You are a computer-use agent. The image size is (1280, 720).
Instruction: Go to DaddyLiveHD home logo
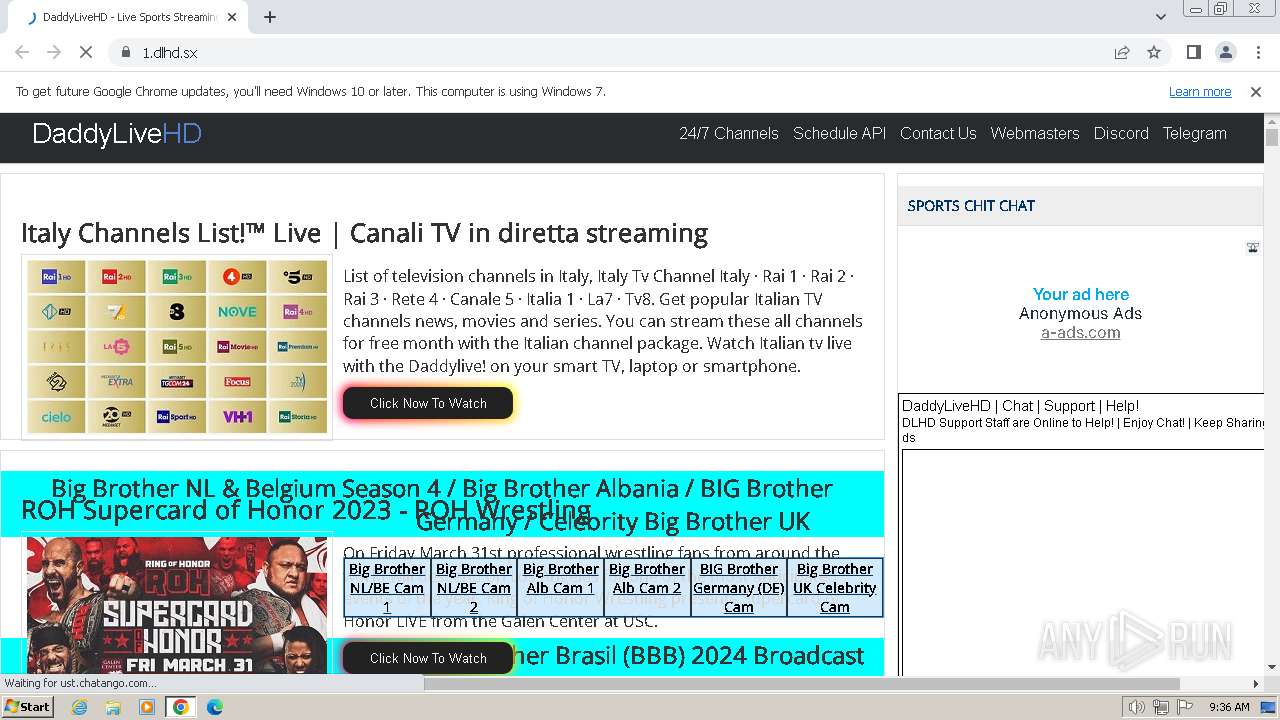tap(117, 134)
